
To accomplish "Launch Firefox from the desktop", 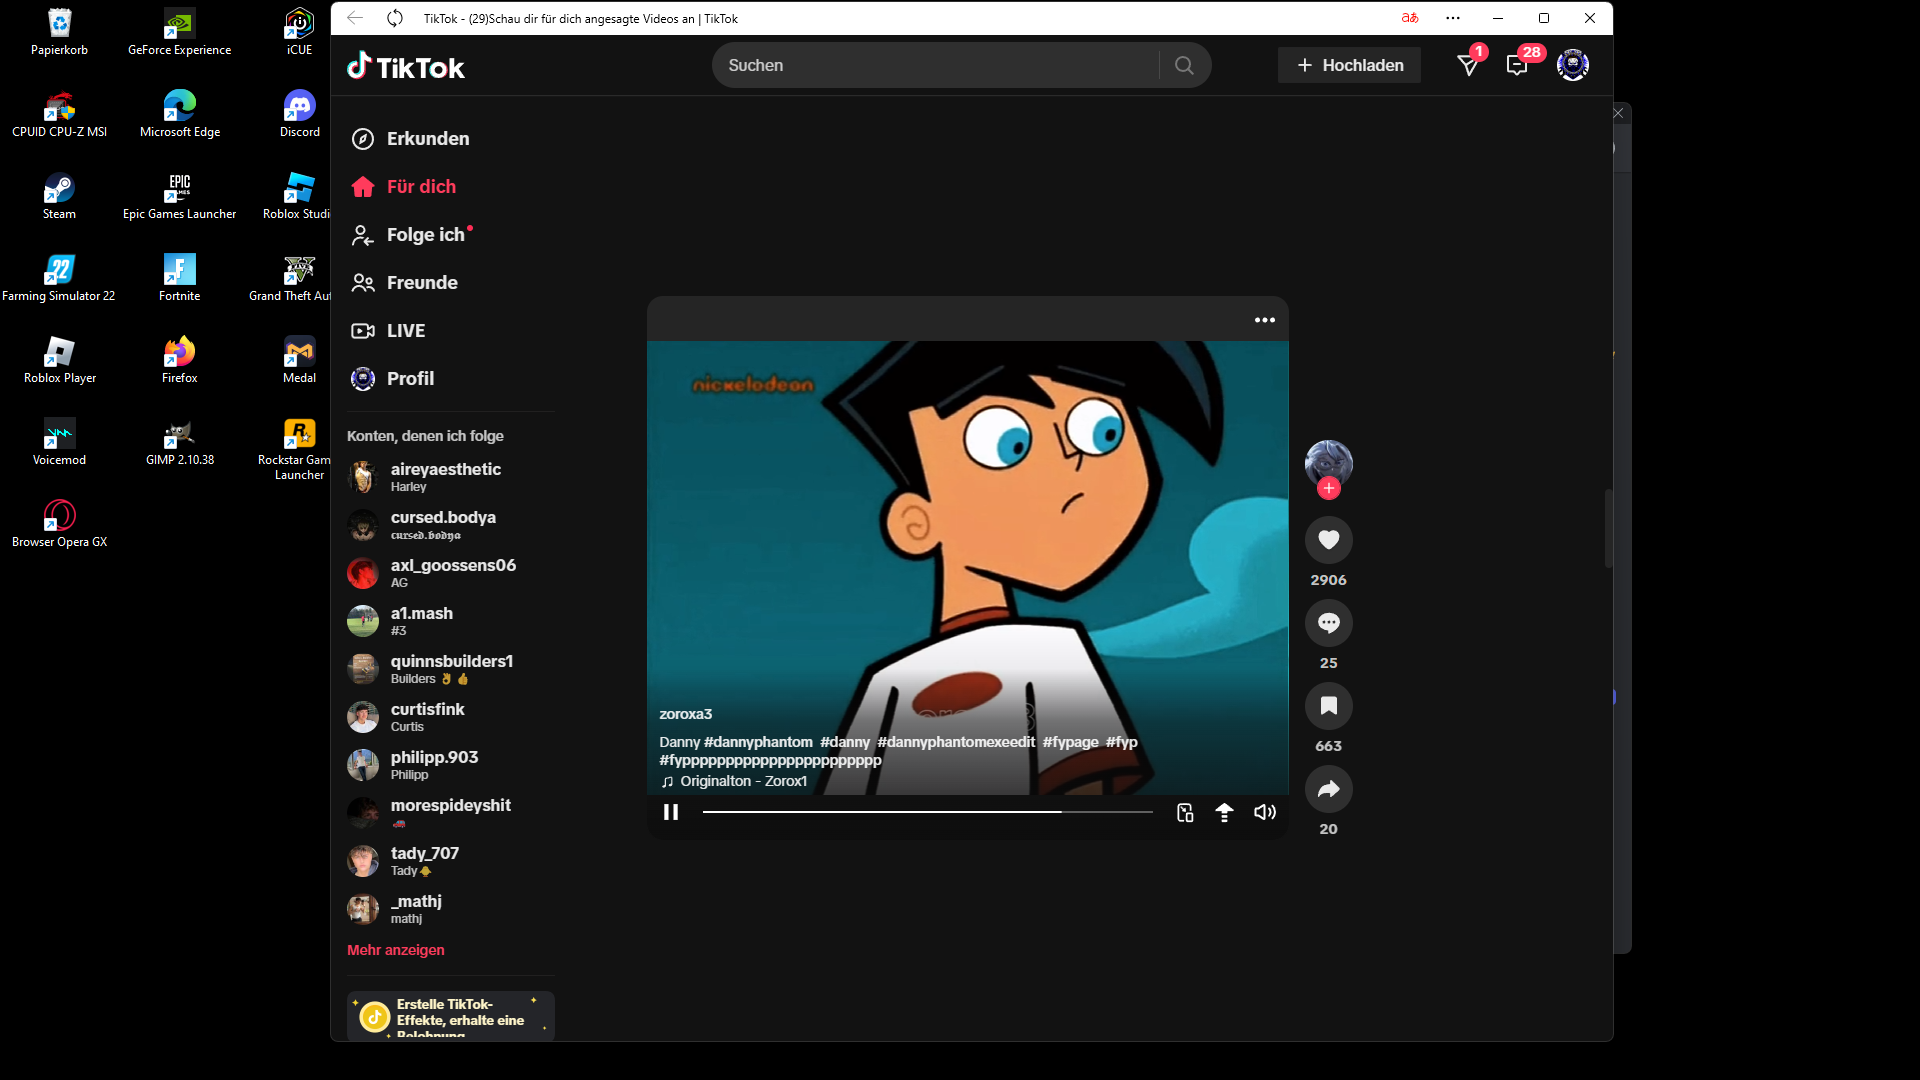I will point(179,360).
